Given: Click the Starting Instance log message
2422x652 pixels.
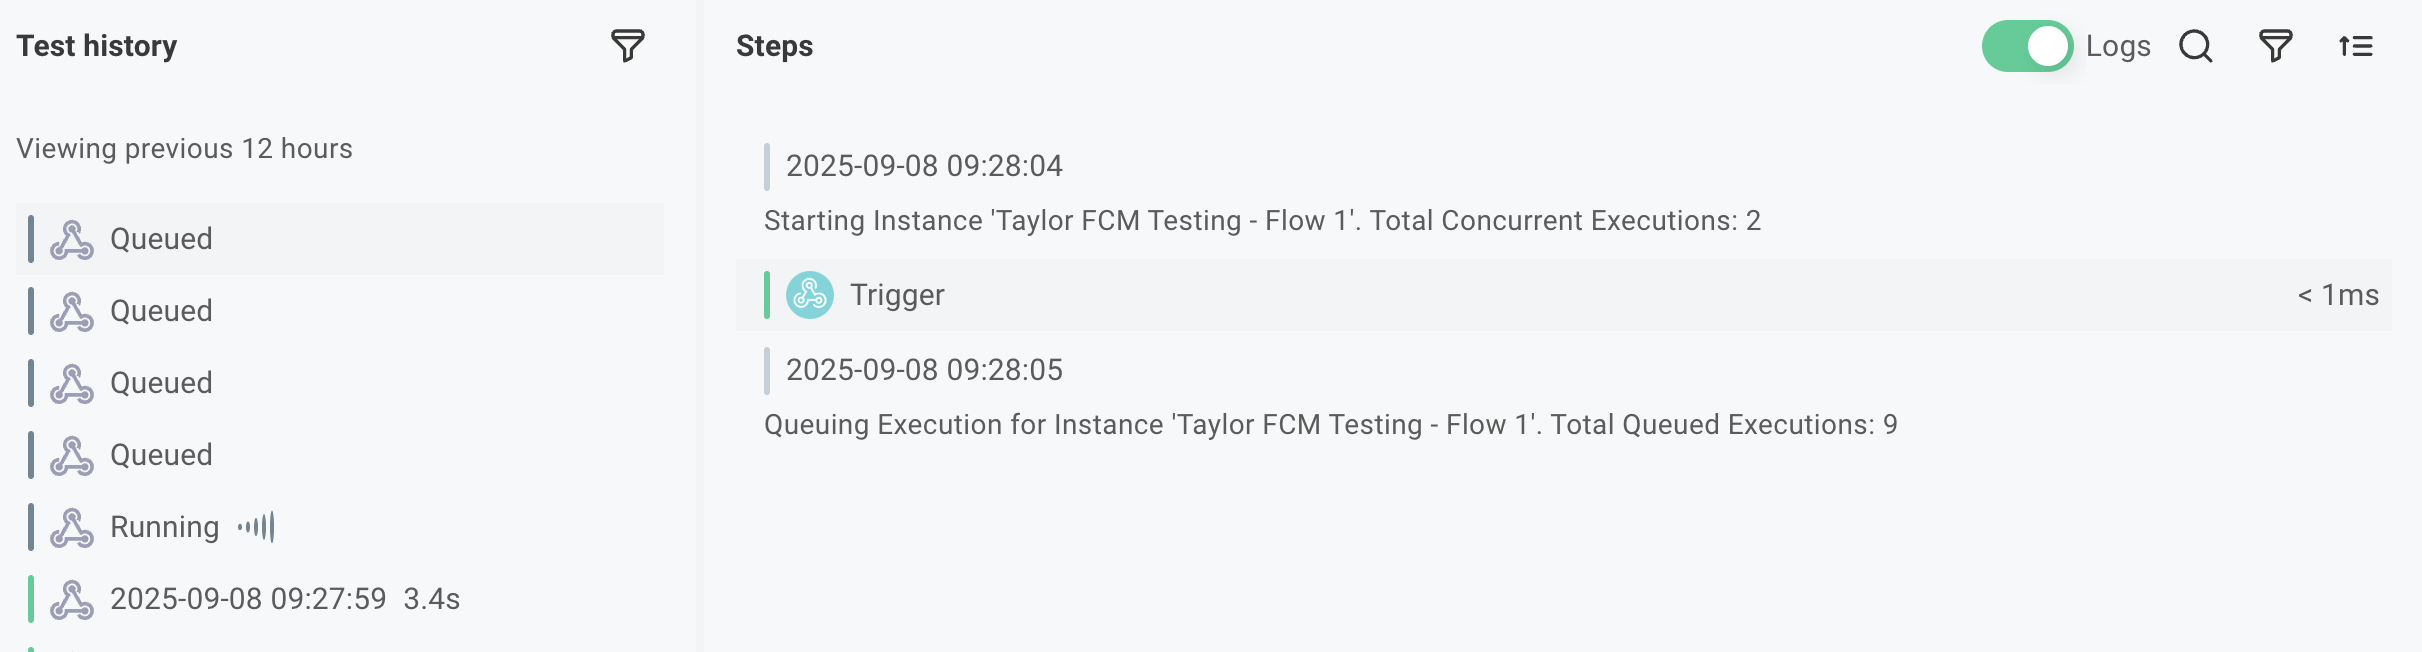Looking at the screenshot, I should [1262, 221].
